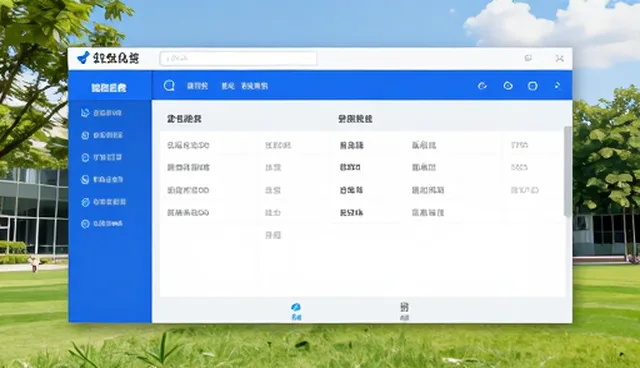Click first bold entry in the right list
640x368 pixels.
(x=351, y=145)
